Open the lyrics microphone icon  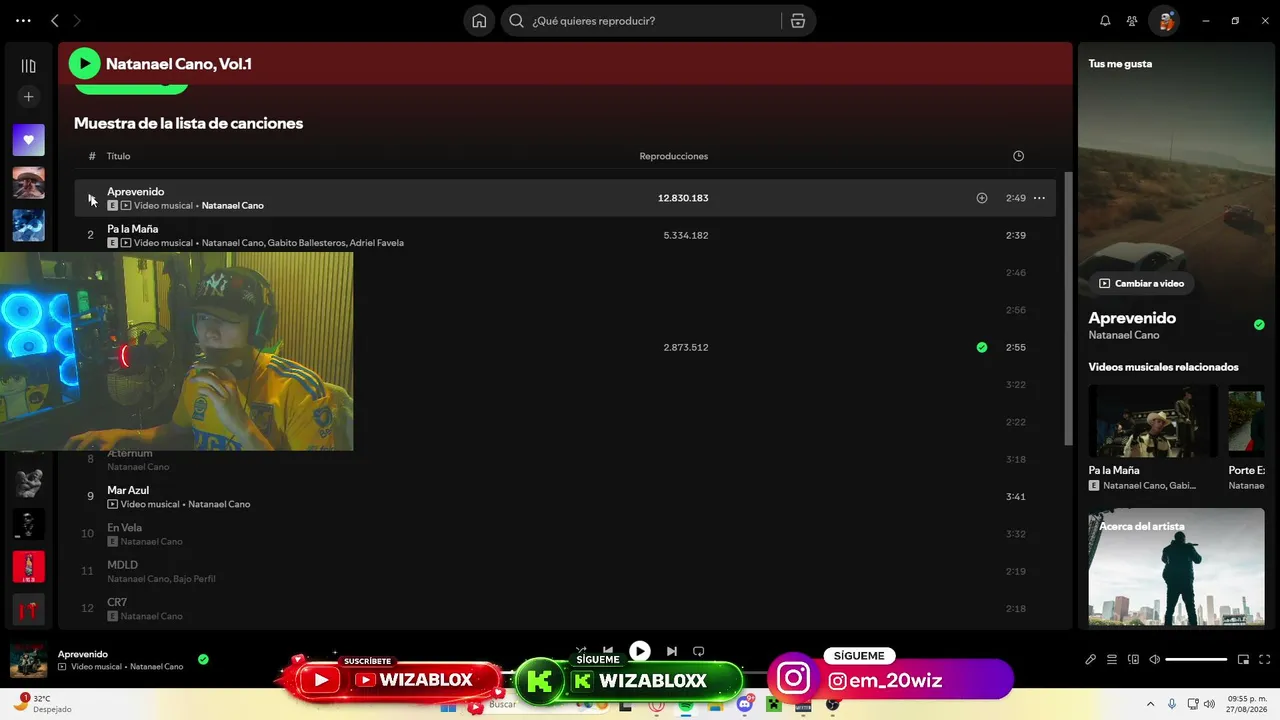click(x=1091, y=660)
